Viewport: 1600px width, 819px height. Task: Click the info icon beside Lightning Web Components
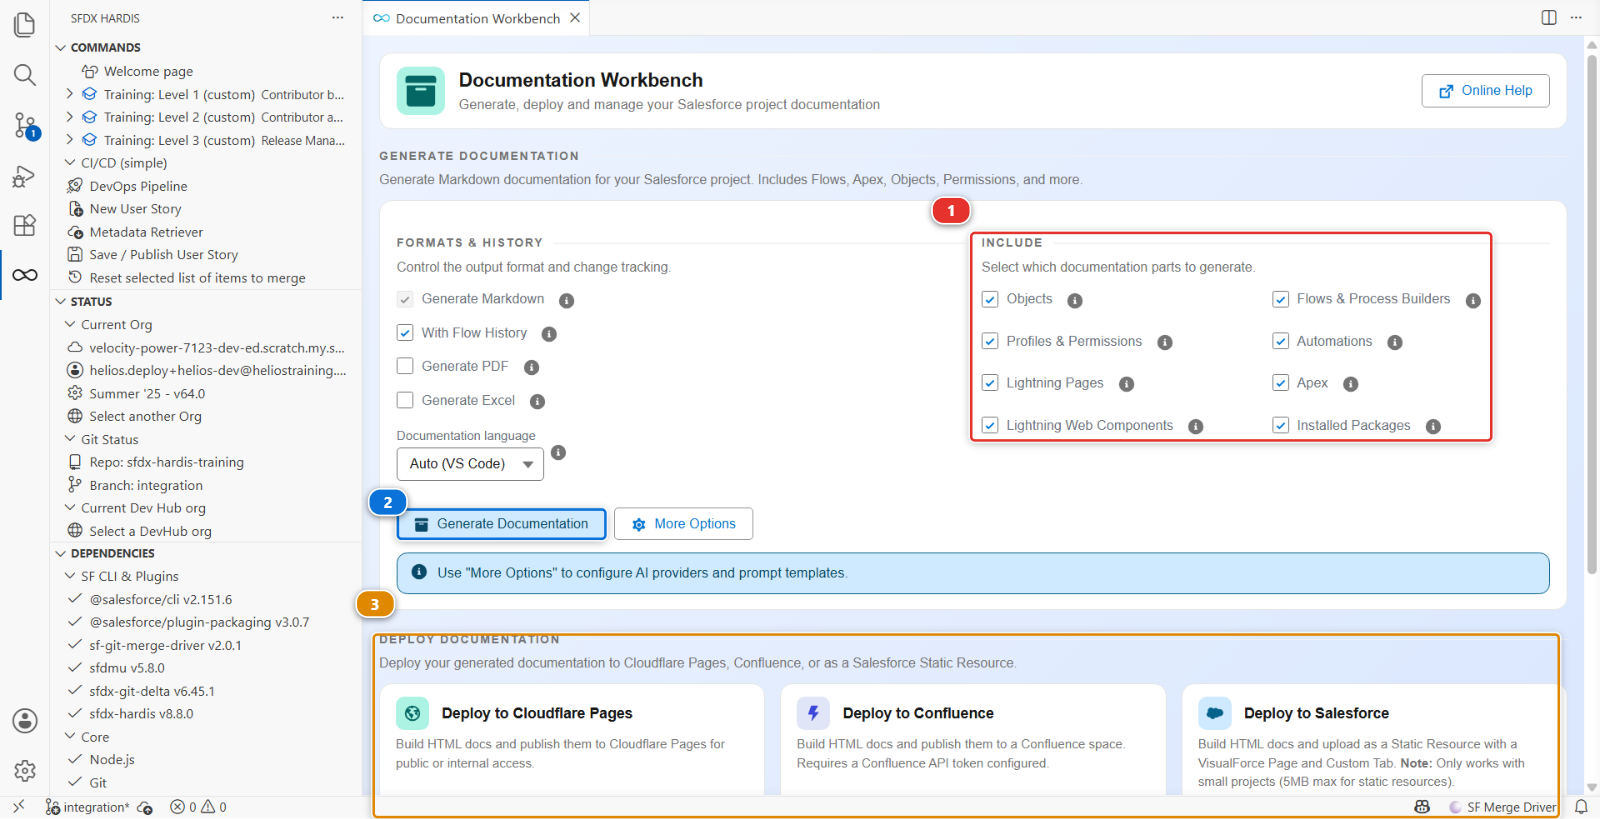pyautogui.click(x=1196, y=426)
